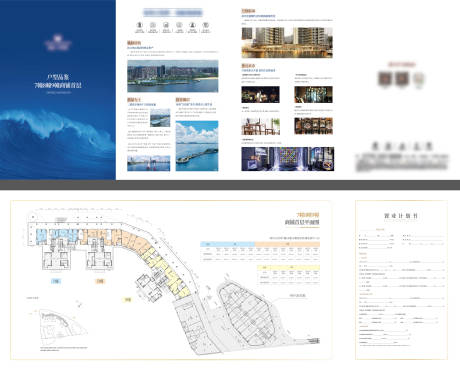Select the colorful mosaic wall panorama photo
The width and height of the screenshot is (460, 370).
point(288,159)
